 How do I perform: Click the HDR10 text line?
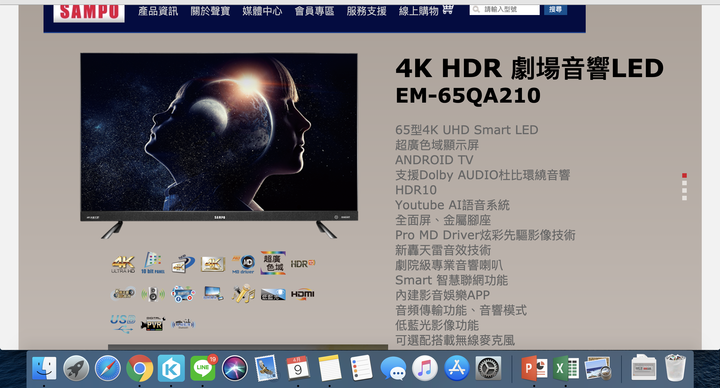coord(416,190)
